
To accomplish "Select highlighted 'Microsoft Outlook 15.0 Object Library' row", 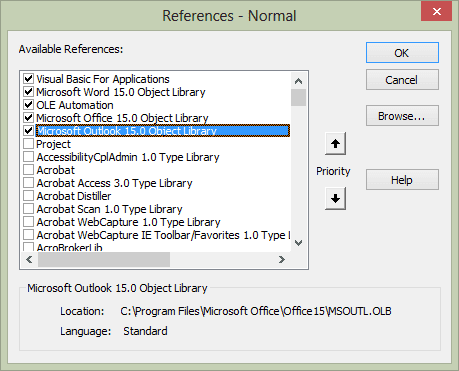I will pos(163,131).
